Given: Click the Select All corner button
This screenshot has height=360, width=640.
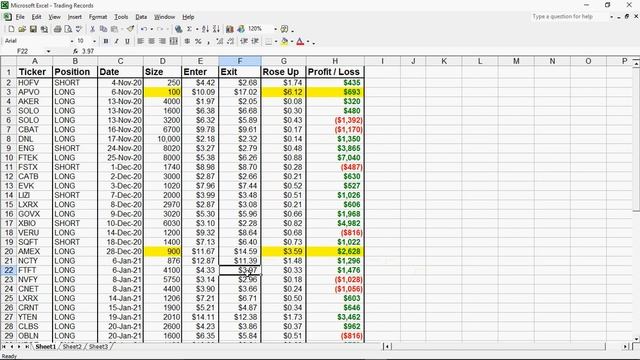Looking at the screenshot, I should click(8, 61).
